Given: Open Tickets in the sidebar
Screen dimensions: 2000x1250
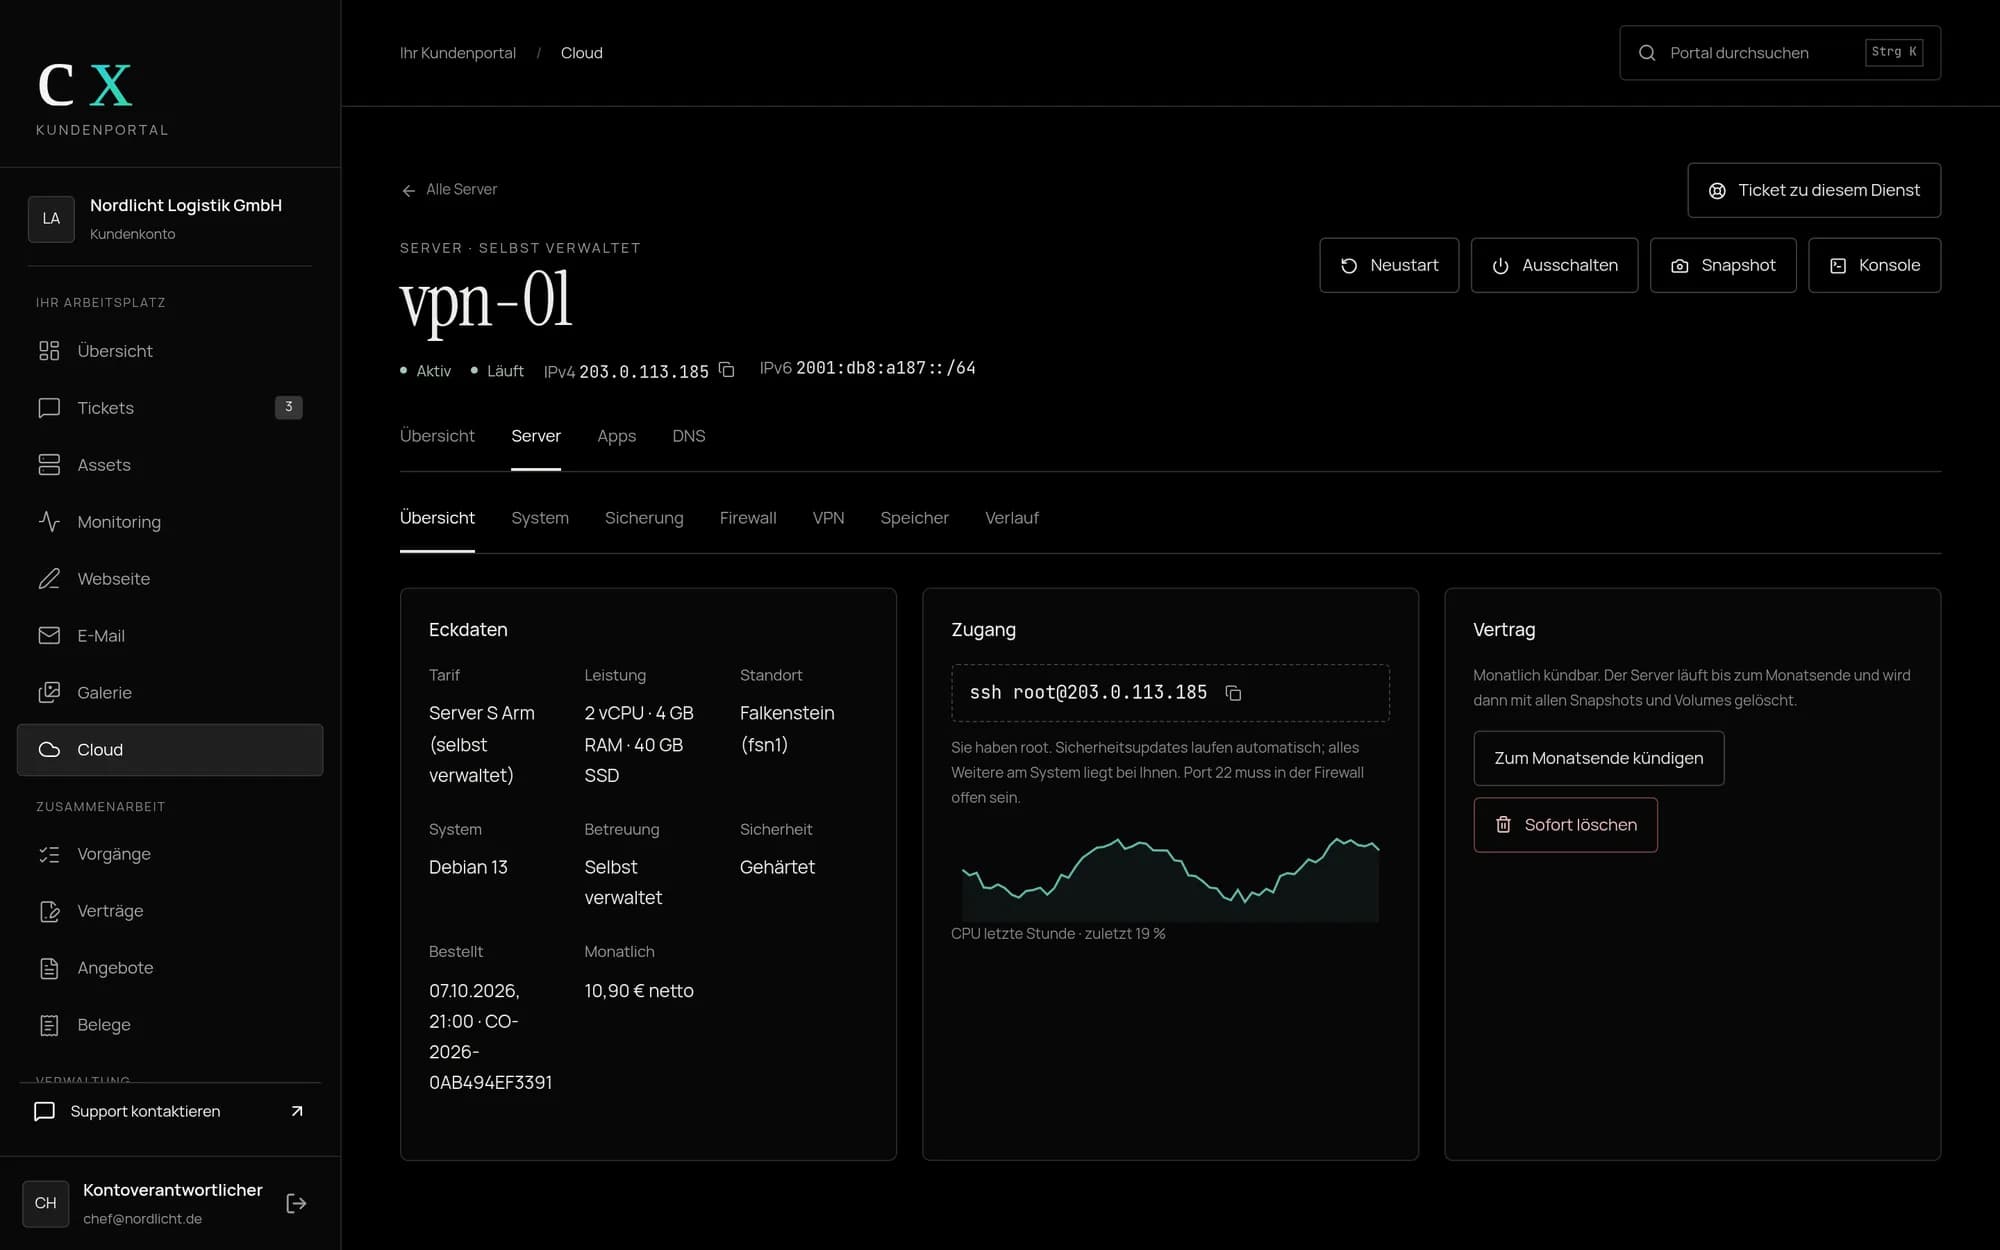Looking at the screenshot, I should click(x=170, y=408).
